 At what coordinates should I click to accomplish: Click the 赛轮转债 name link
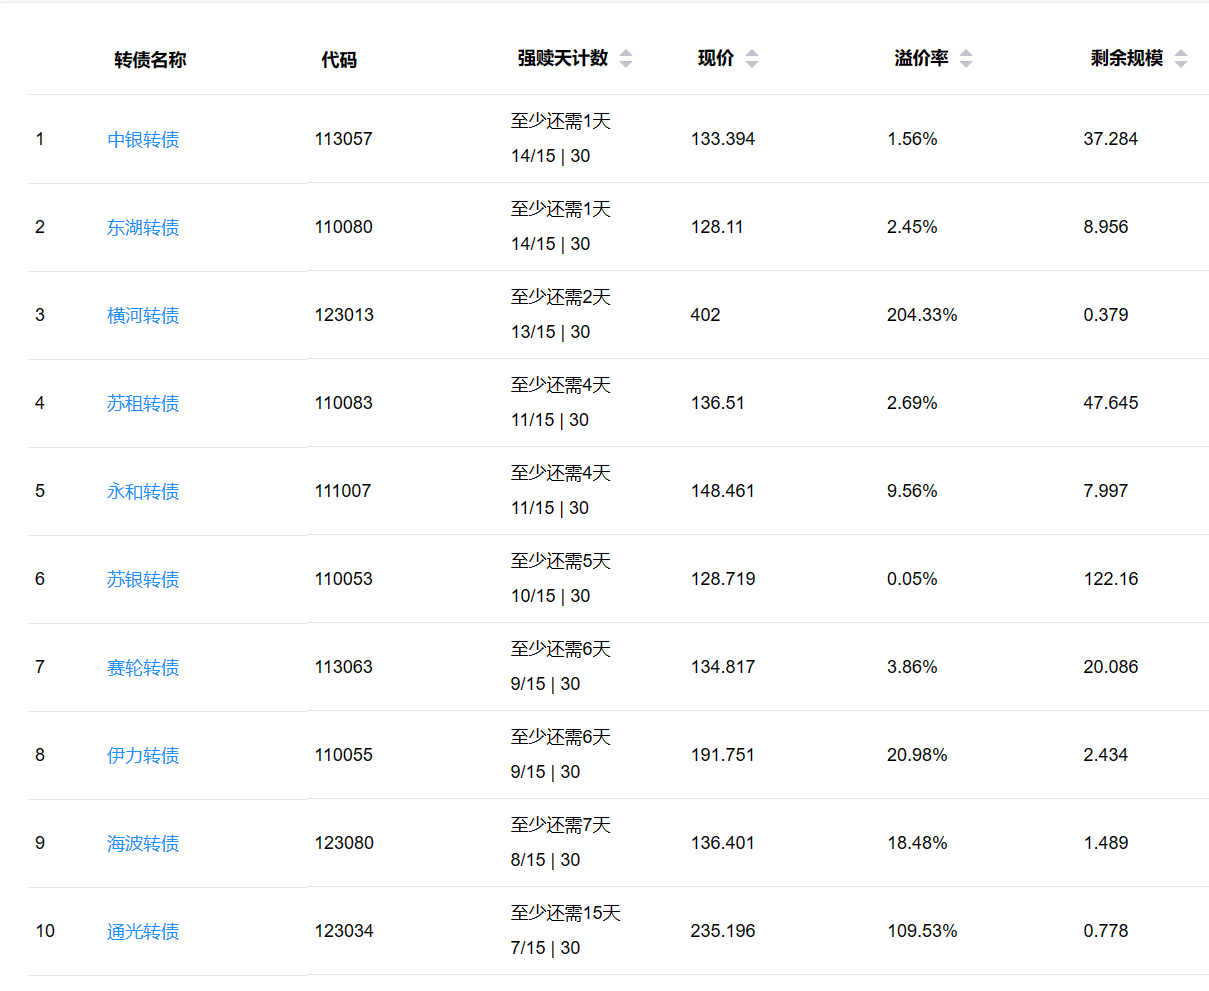tap(143, 668)
